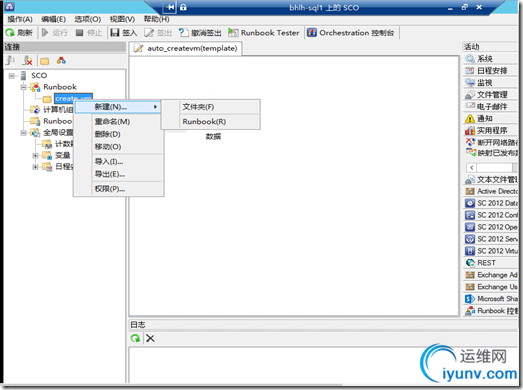Collapse the 全局设置 tree node
Screen dimensions: 523x390
coord(23,133)
